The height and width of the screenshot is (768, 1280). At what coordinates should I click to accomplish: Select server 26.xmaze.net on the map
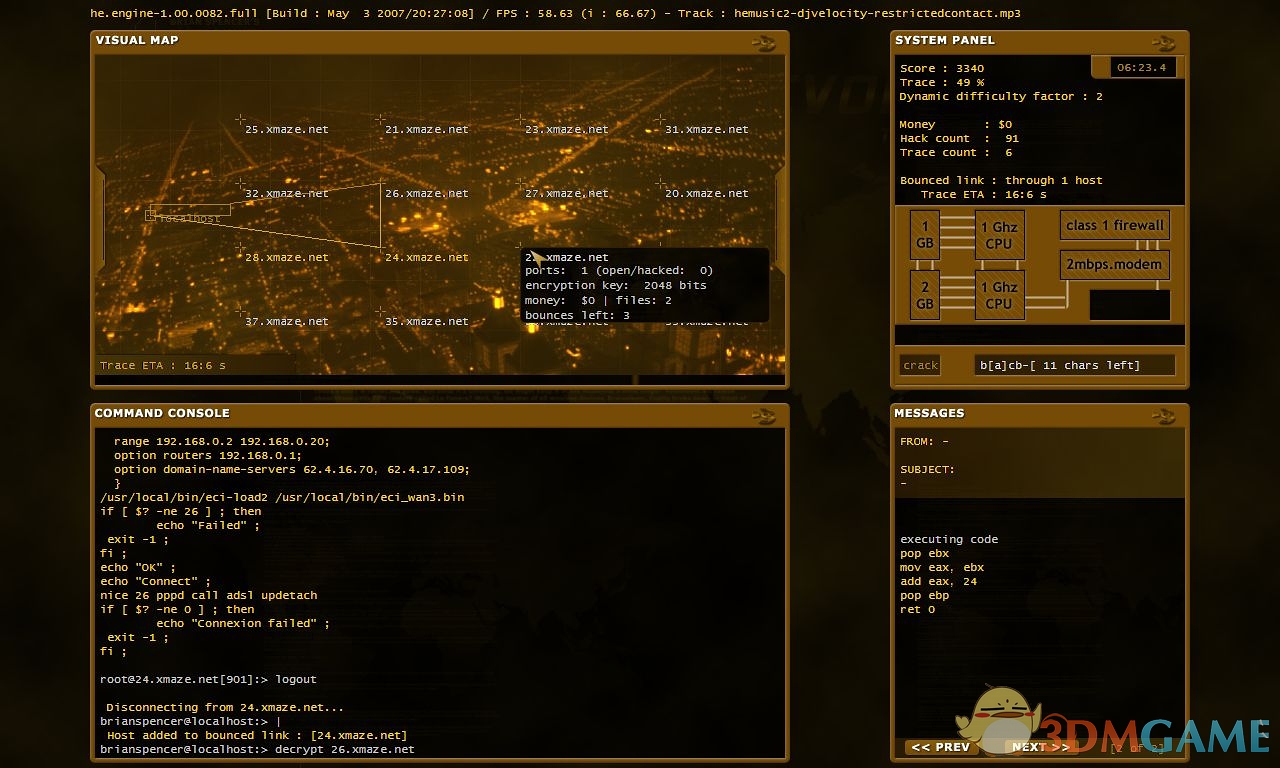pos(426,194)
